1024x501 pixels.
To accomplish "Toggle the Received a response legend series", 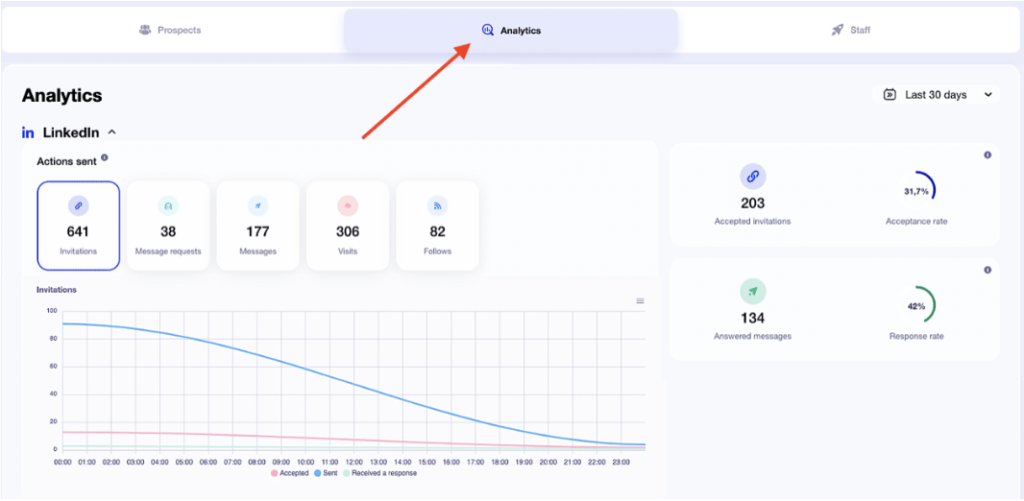I will click(x=380, y=473).
